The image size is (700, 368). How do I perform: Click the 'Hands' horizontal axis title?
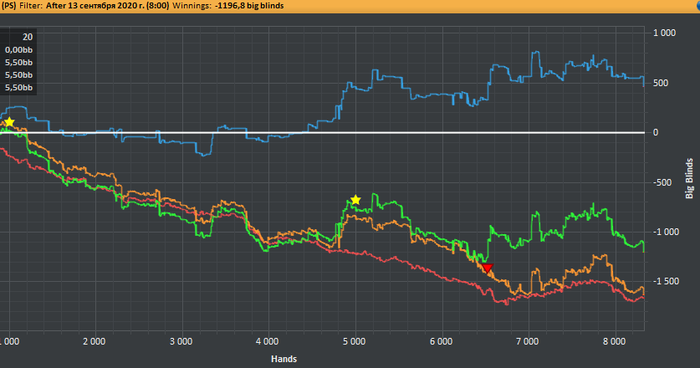click(x=284, y=359)
